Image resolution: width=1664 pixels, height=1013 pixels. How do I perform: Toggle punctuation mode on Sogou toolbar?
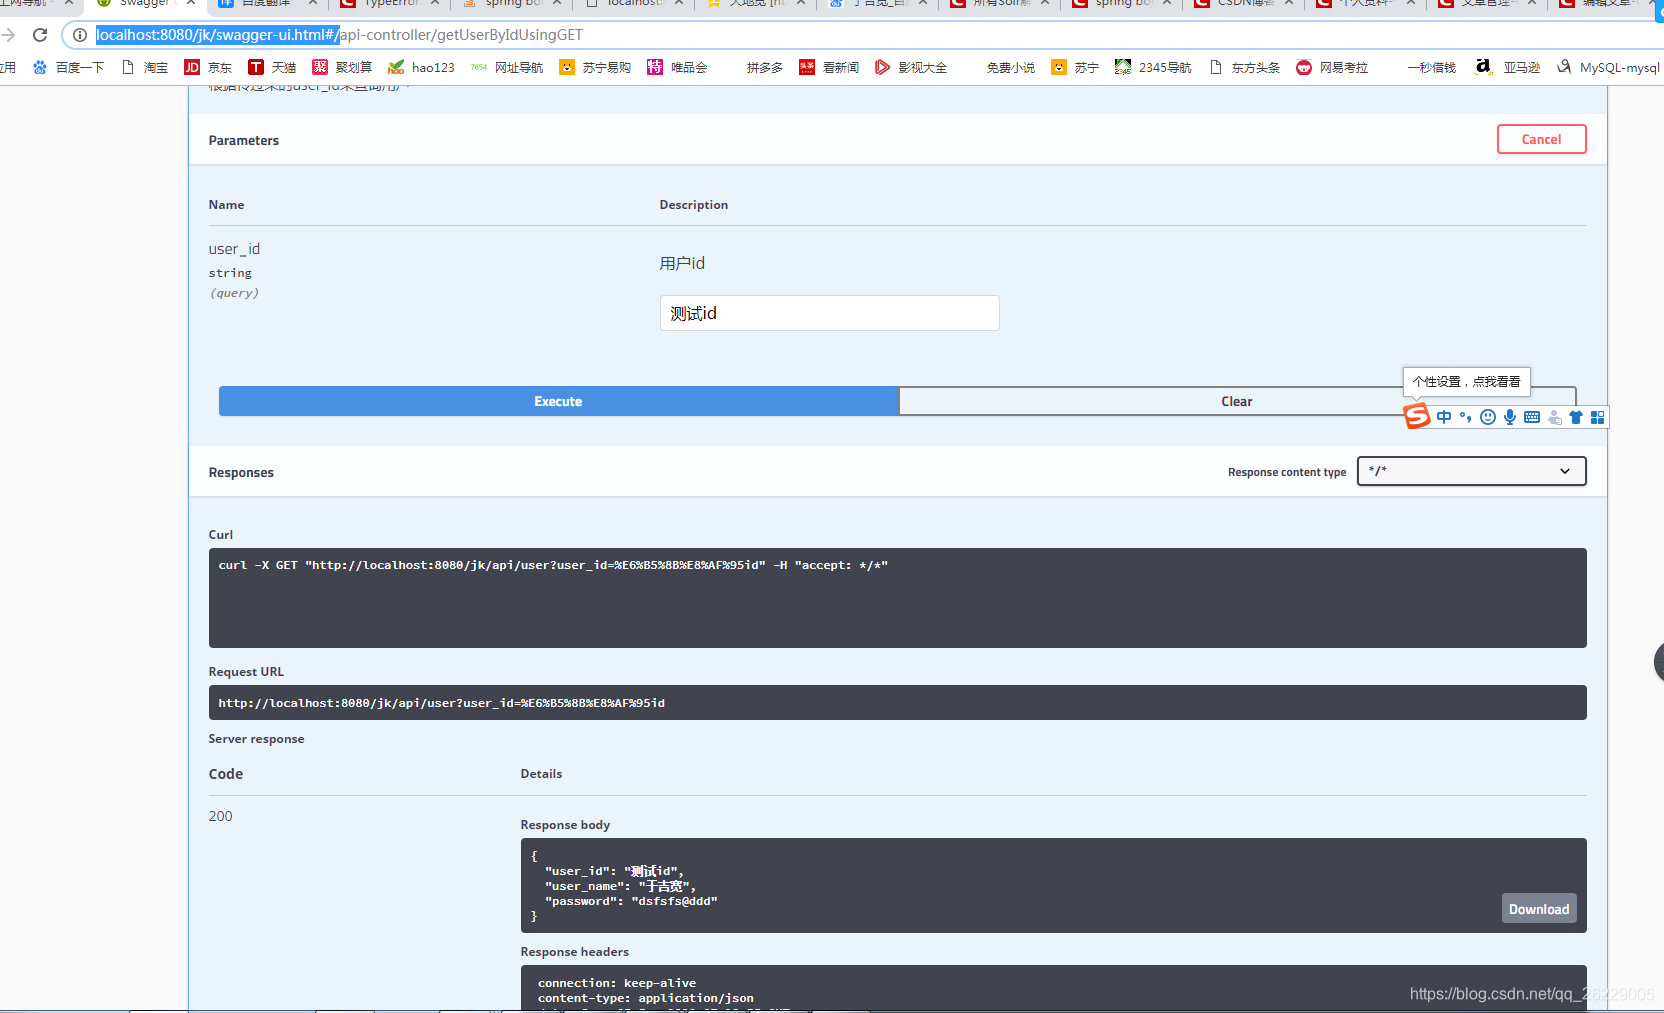point(1466,417)
